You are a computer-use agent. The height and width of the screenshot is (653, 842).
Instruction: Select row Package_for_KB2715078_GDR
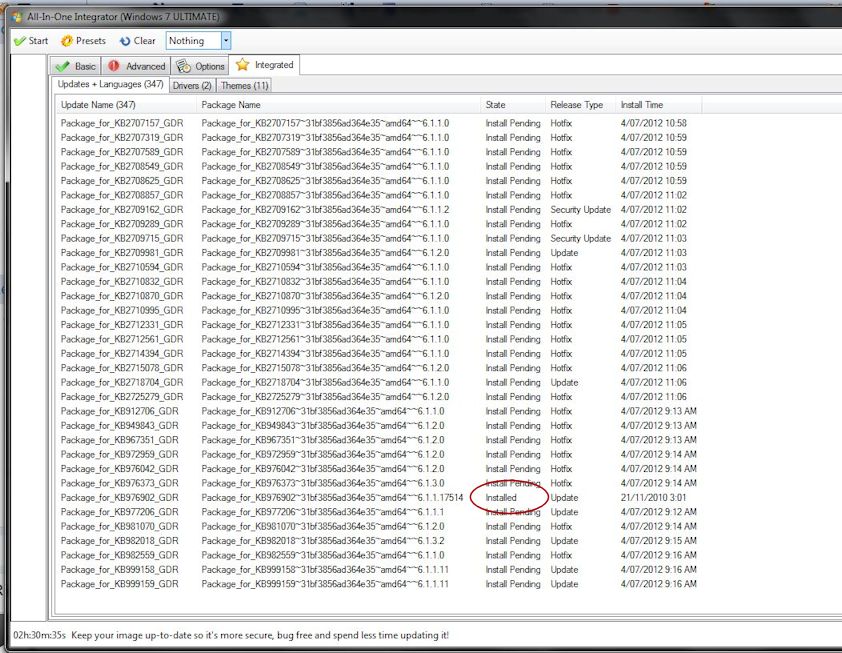[x=379, y=368]
